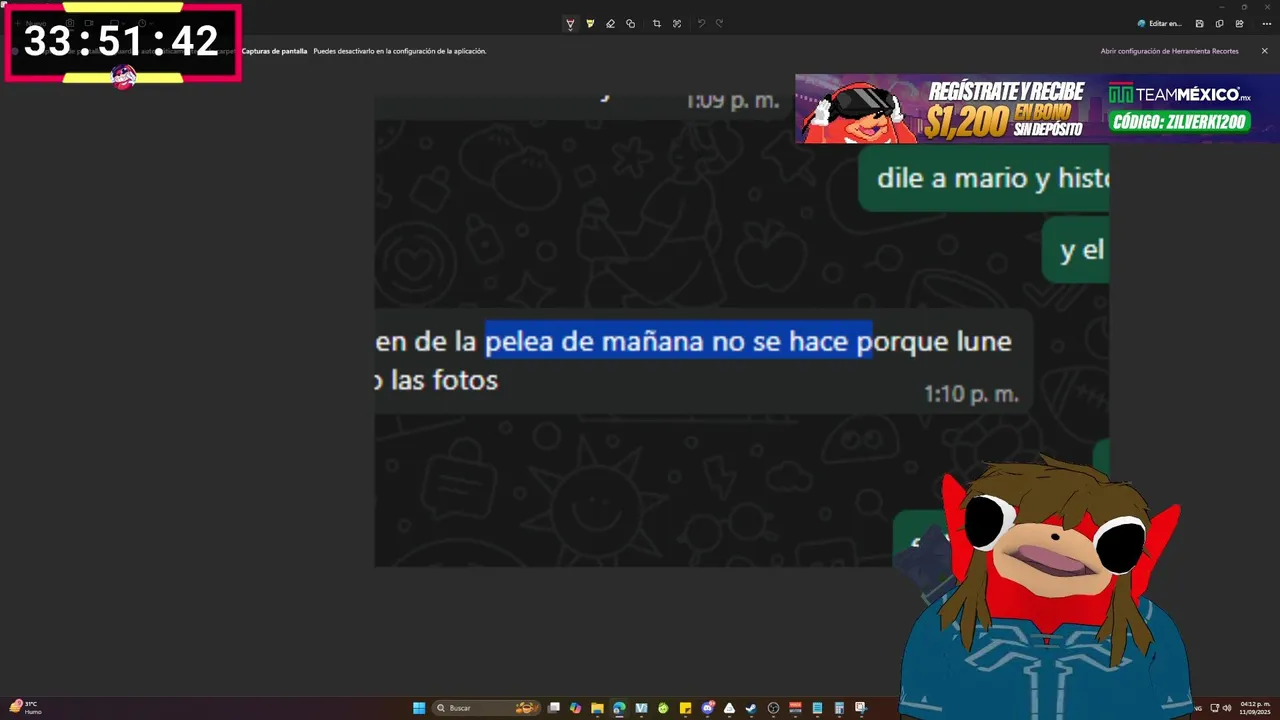Click the taskbar Buscar search box
Screen dimensions: 1280x720
pos(487,708)
